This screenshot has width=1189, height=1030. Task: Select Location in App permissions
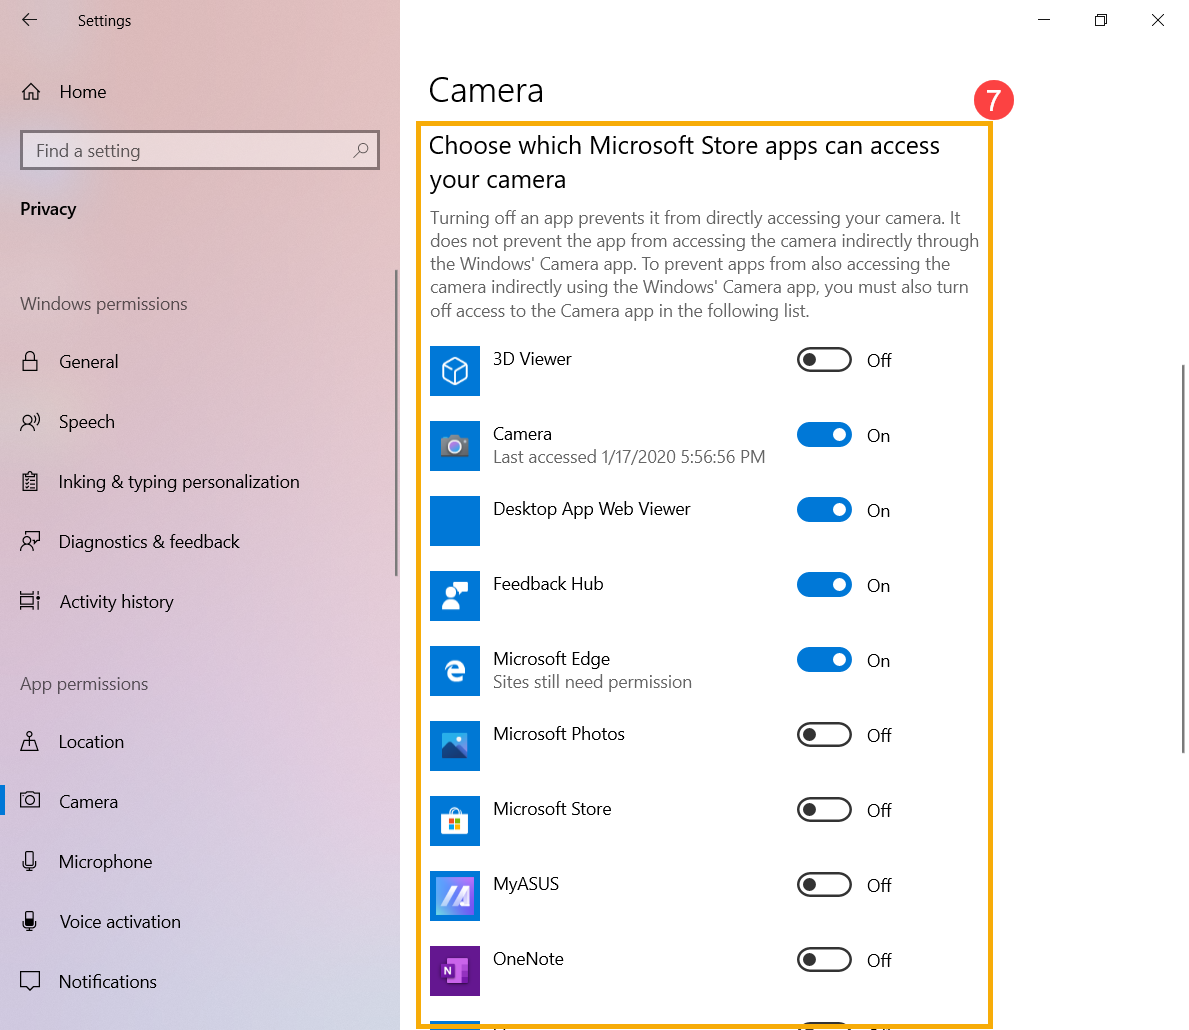[x=199, y=741]
